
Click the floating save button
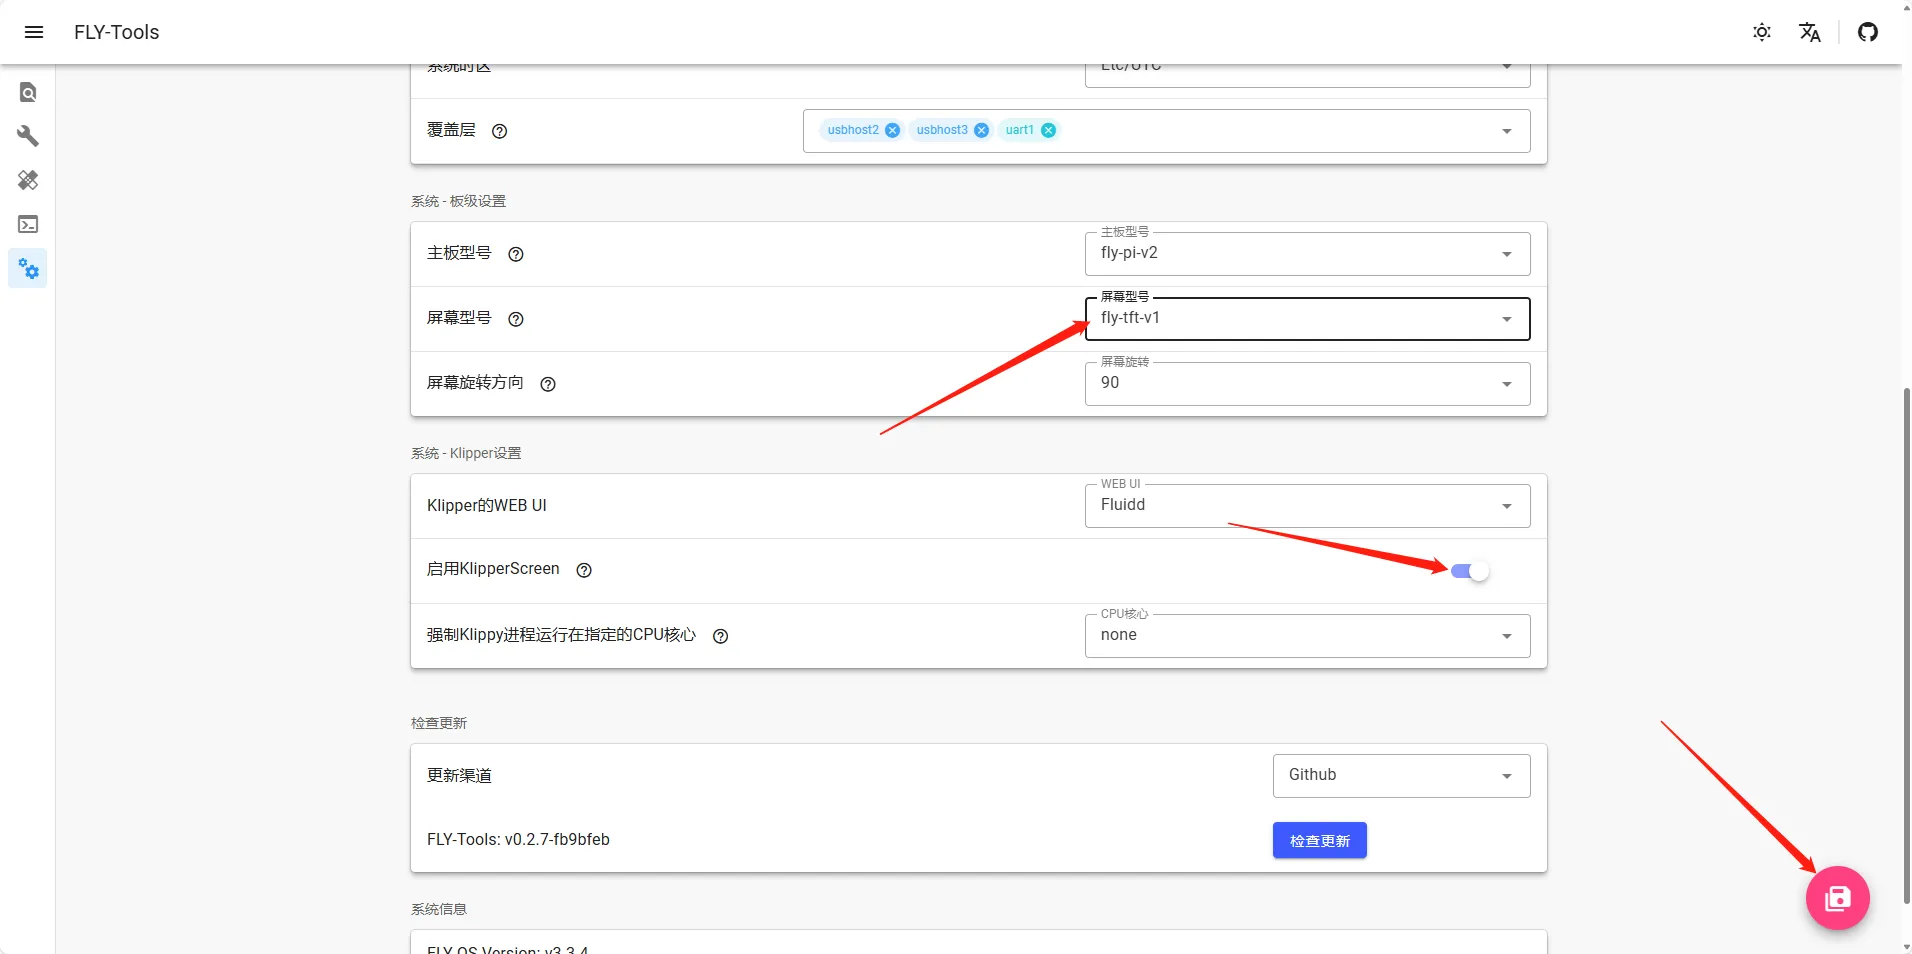coord(1837,898)
